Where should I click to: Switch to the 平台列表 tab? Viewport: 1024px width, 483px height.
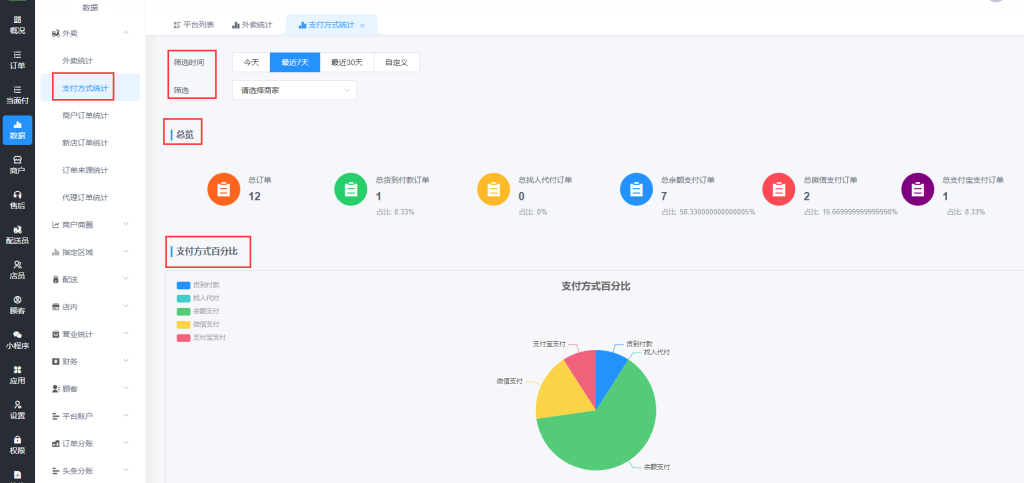coord(193,24)
